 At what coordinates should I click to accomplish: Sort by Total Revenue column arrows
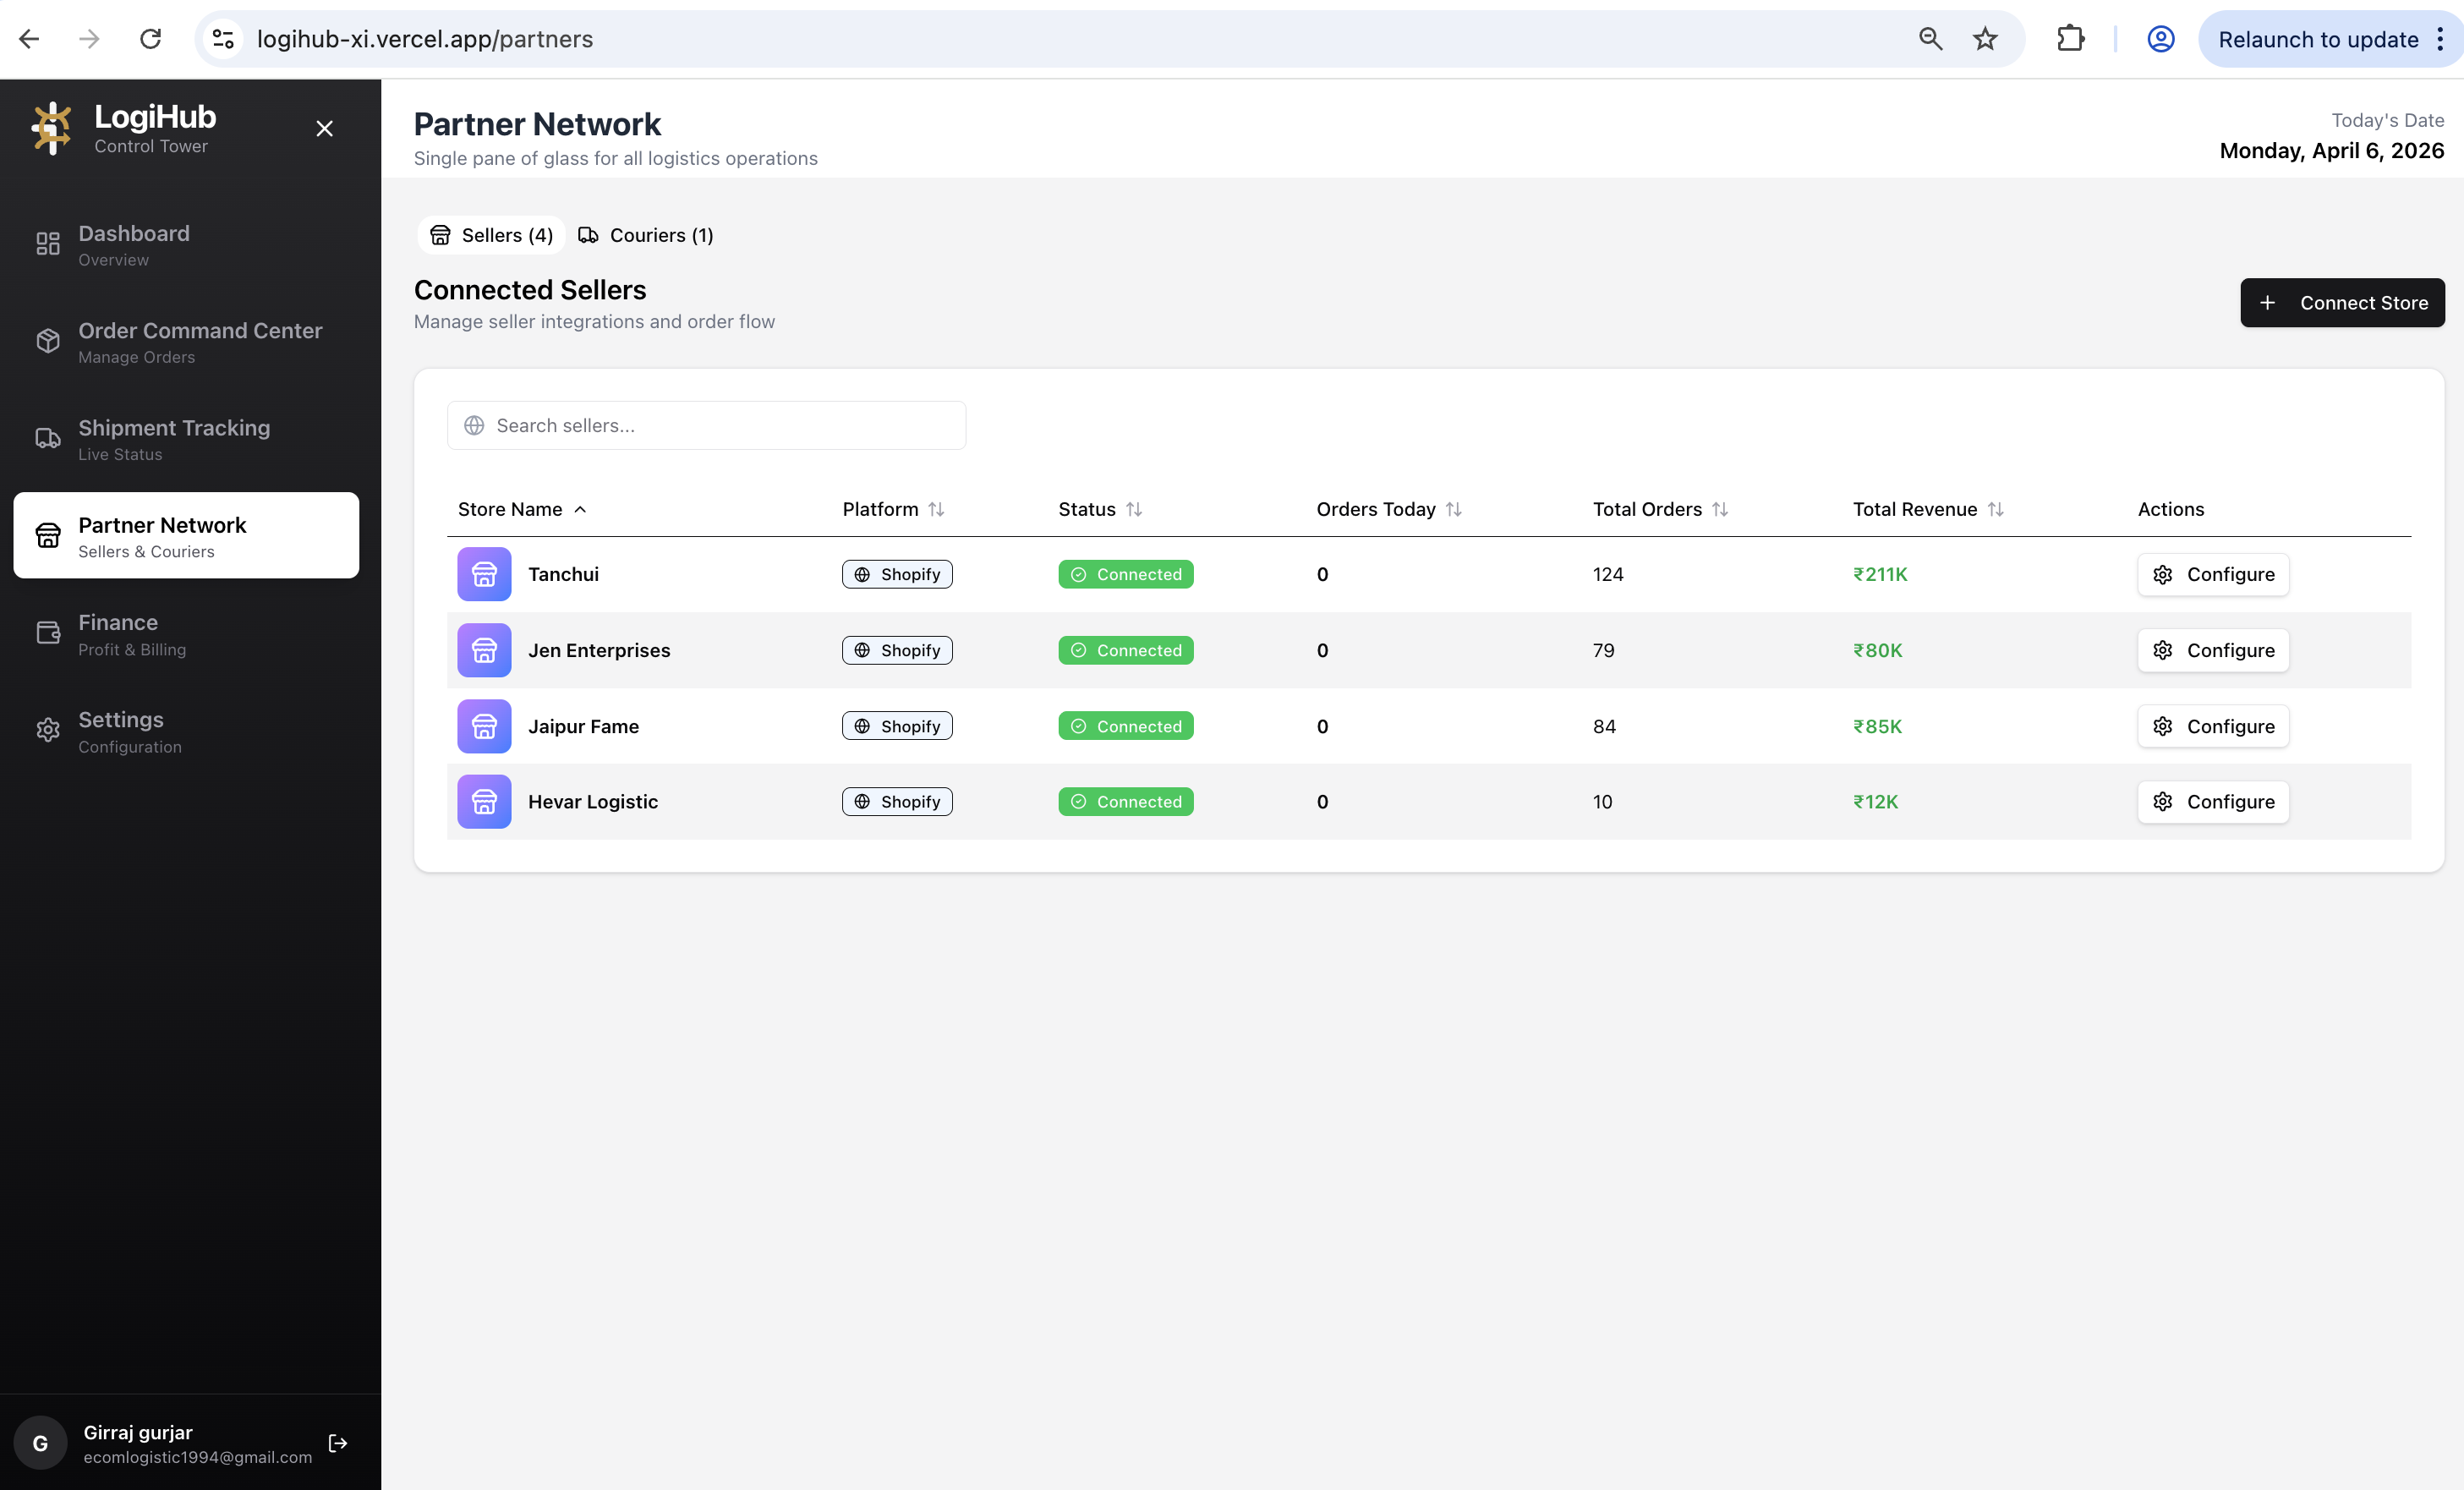click(x=1996, y=509)
